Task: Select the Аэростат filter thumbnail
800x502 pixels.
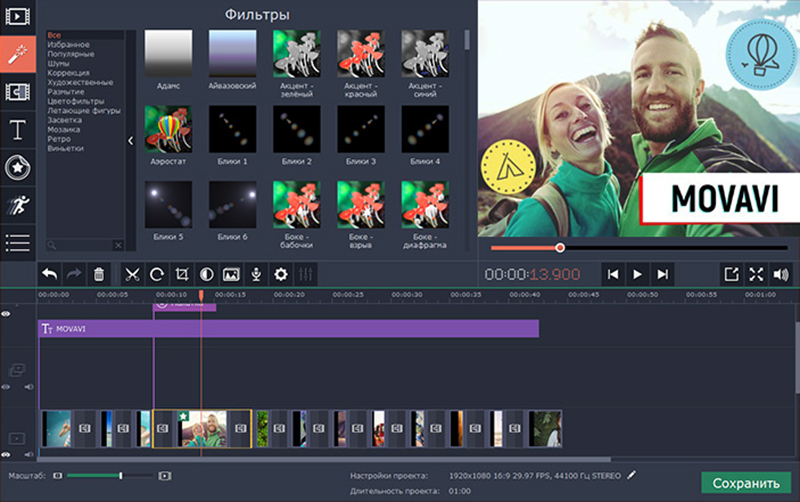Action: [169, 130]
